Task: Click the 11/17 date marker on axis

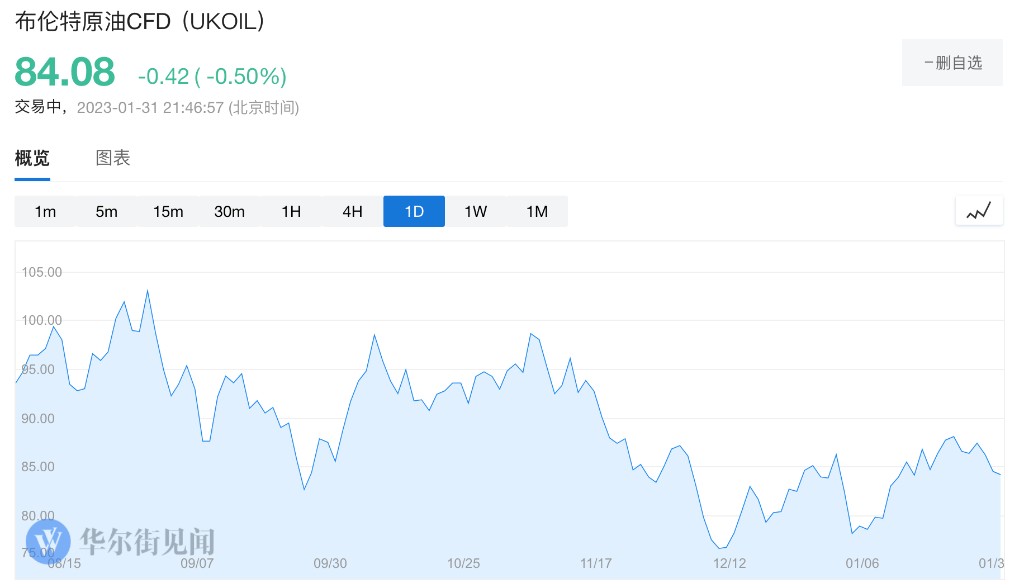Action: point(595,563)
